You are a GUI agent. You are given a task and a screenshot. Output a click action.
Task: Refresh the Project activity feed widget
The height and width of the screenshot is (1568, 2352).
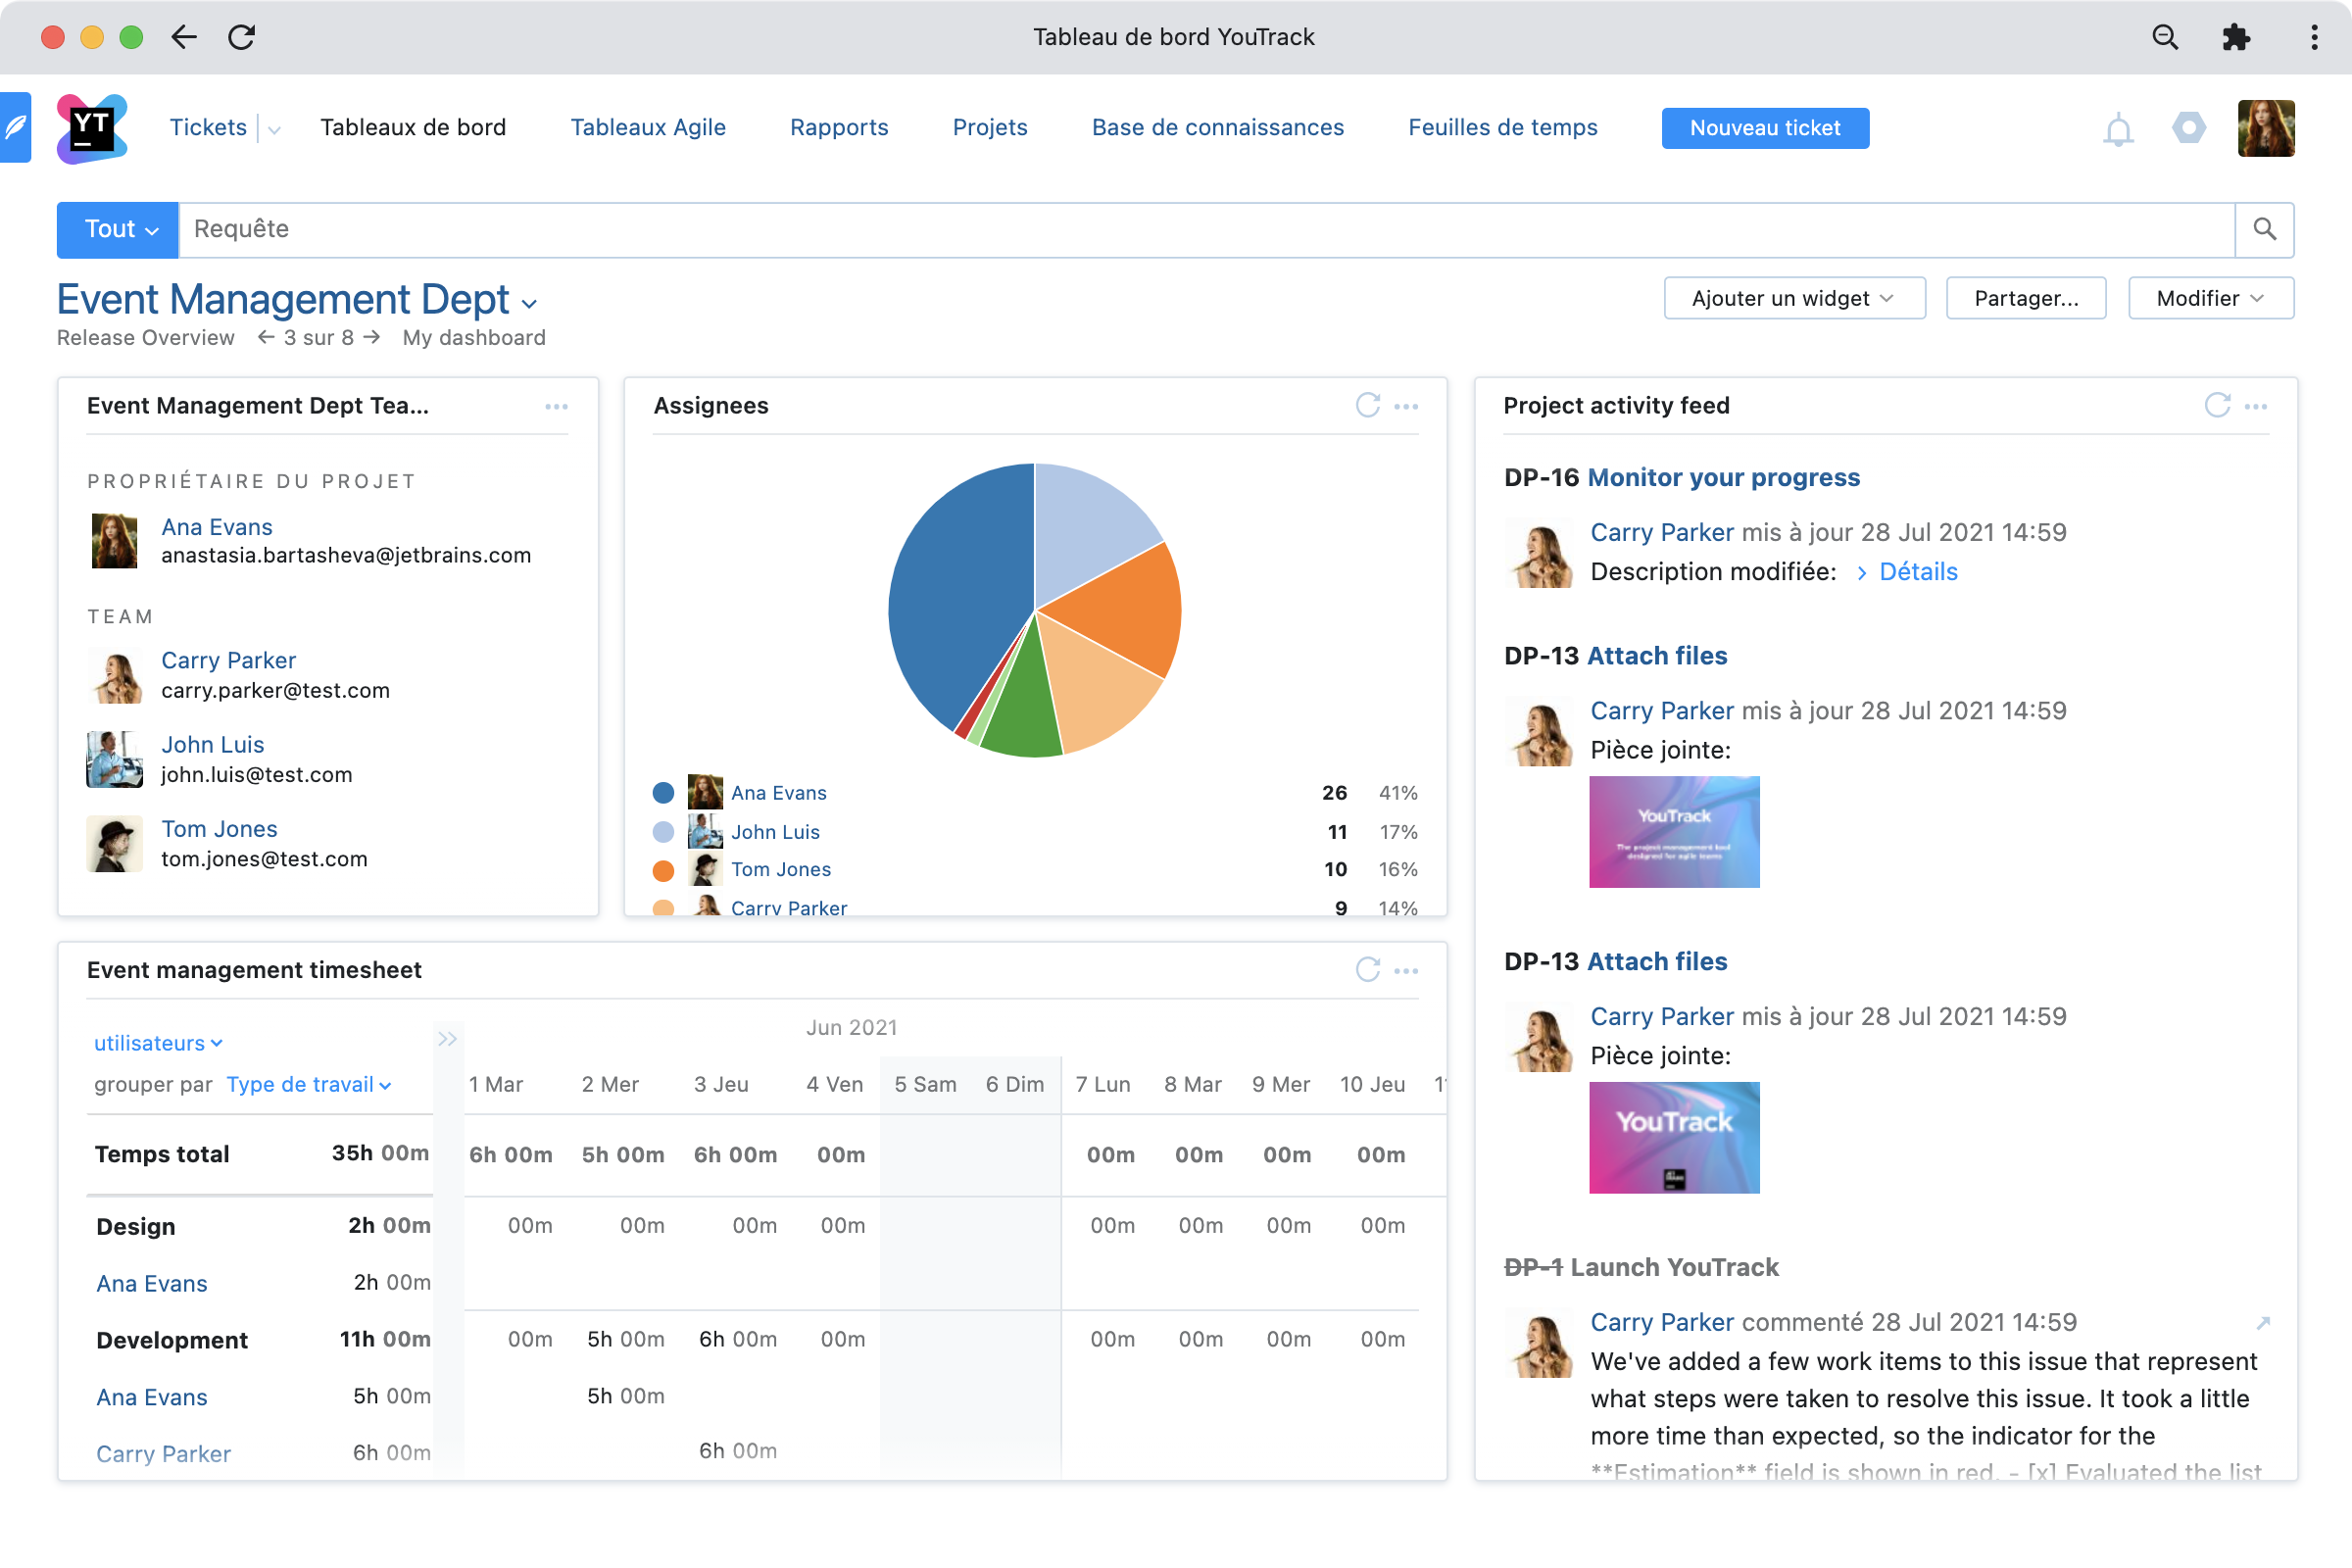pos(2217,405)
